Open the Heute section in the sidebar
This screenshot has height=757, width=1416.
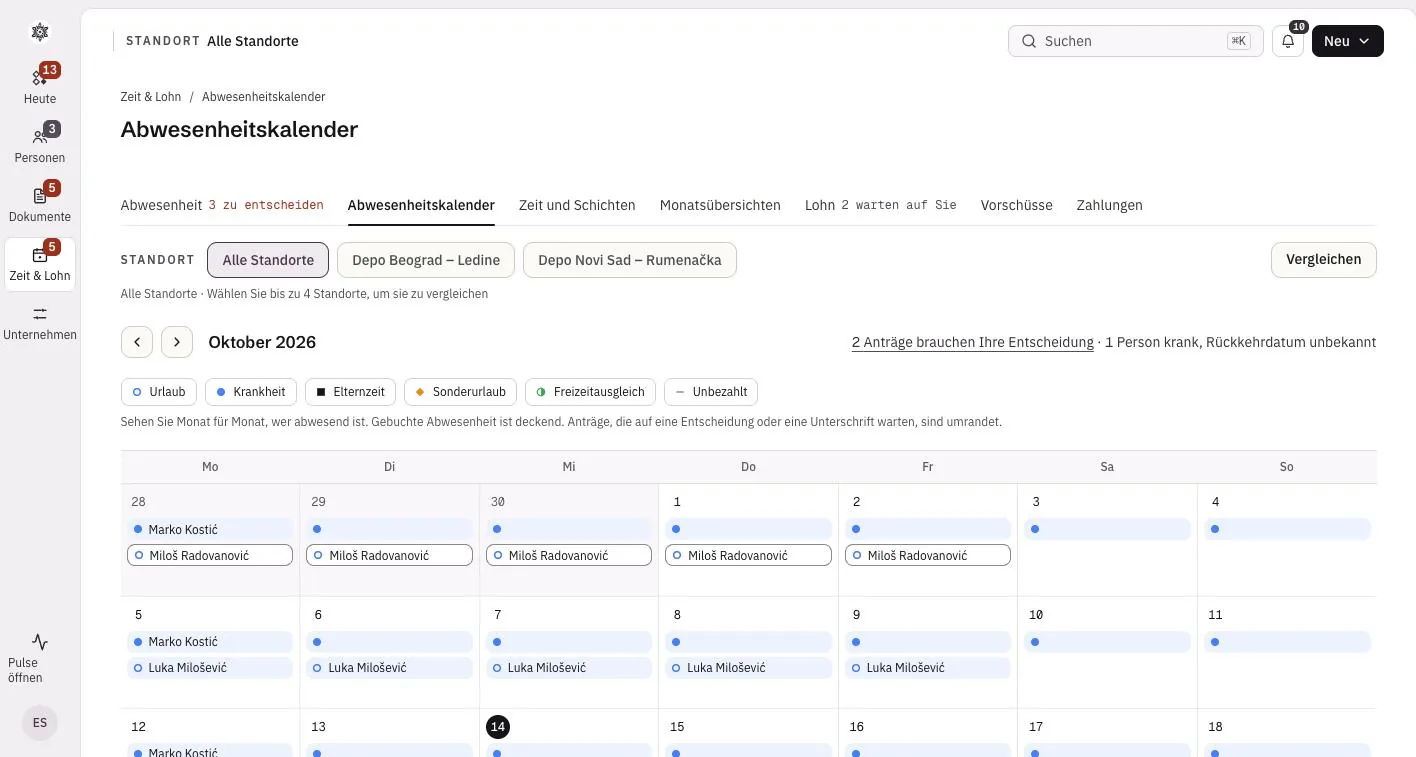[40, 86]
